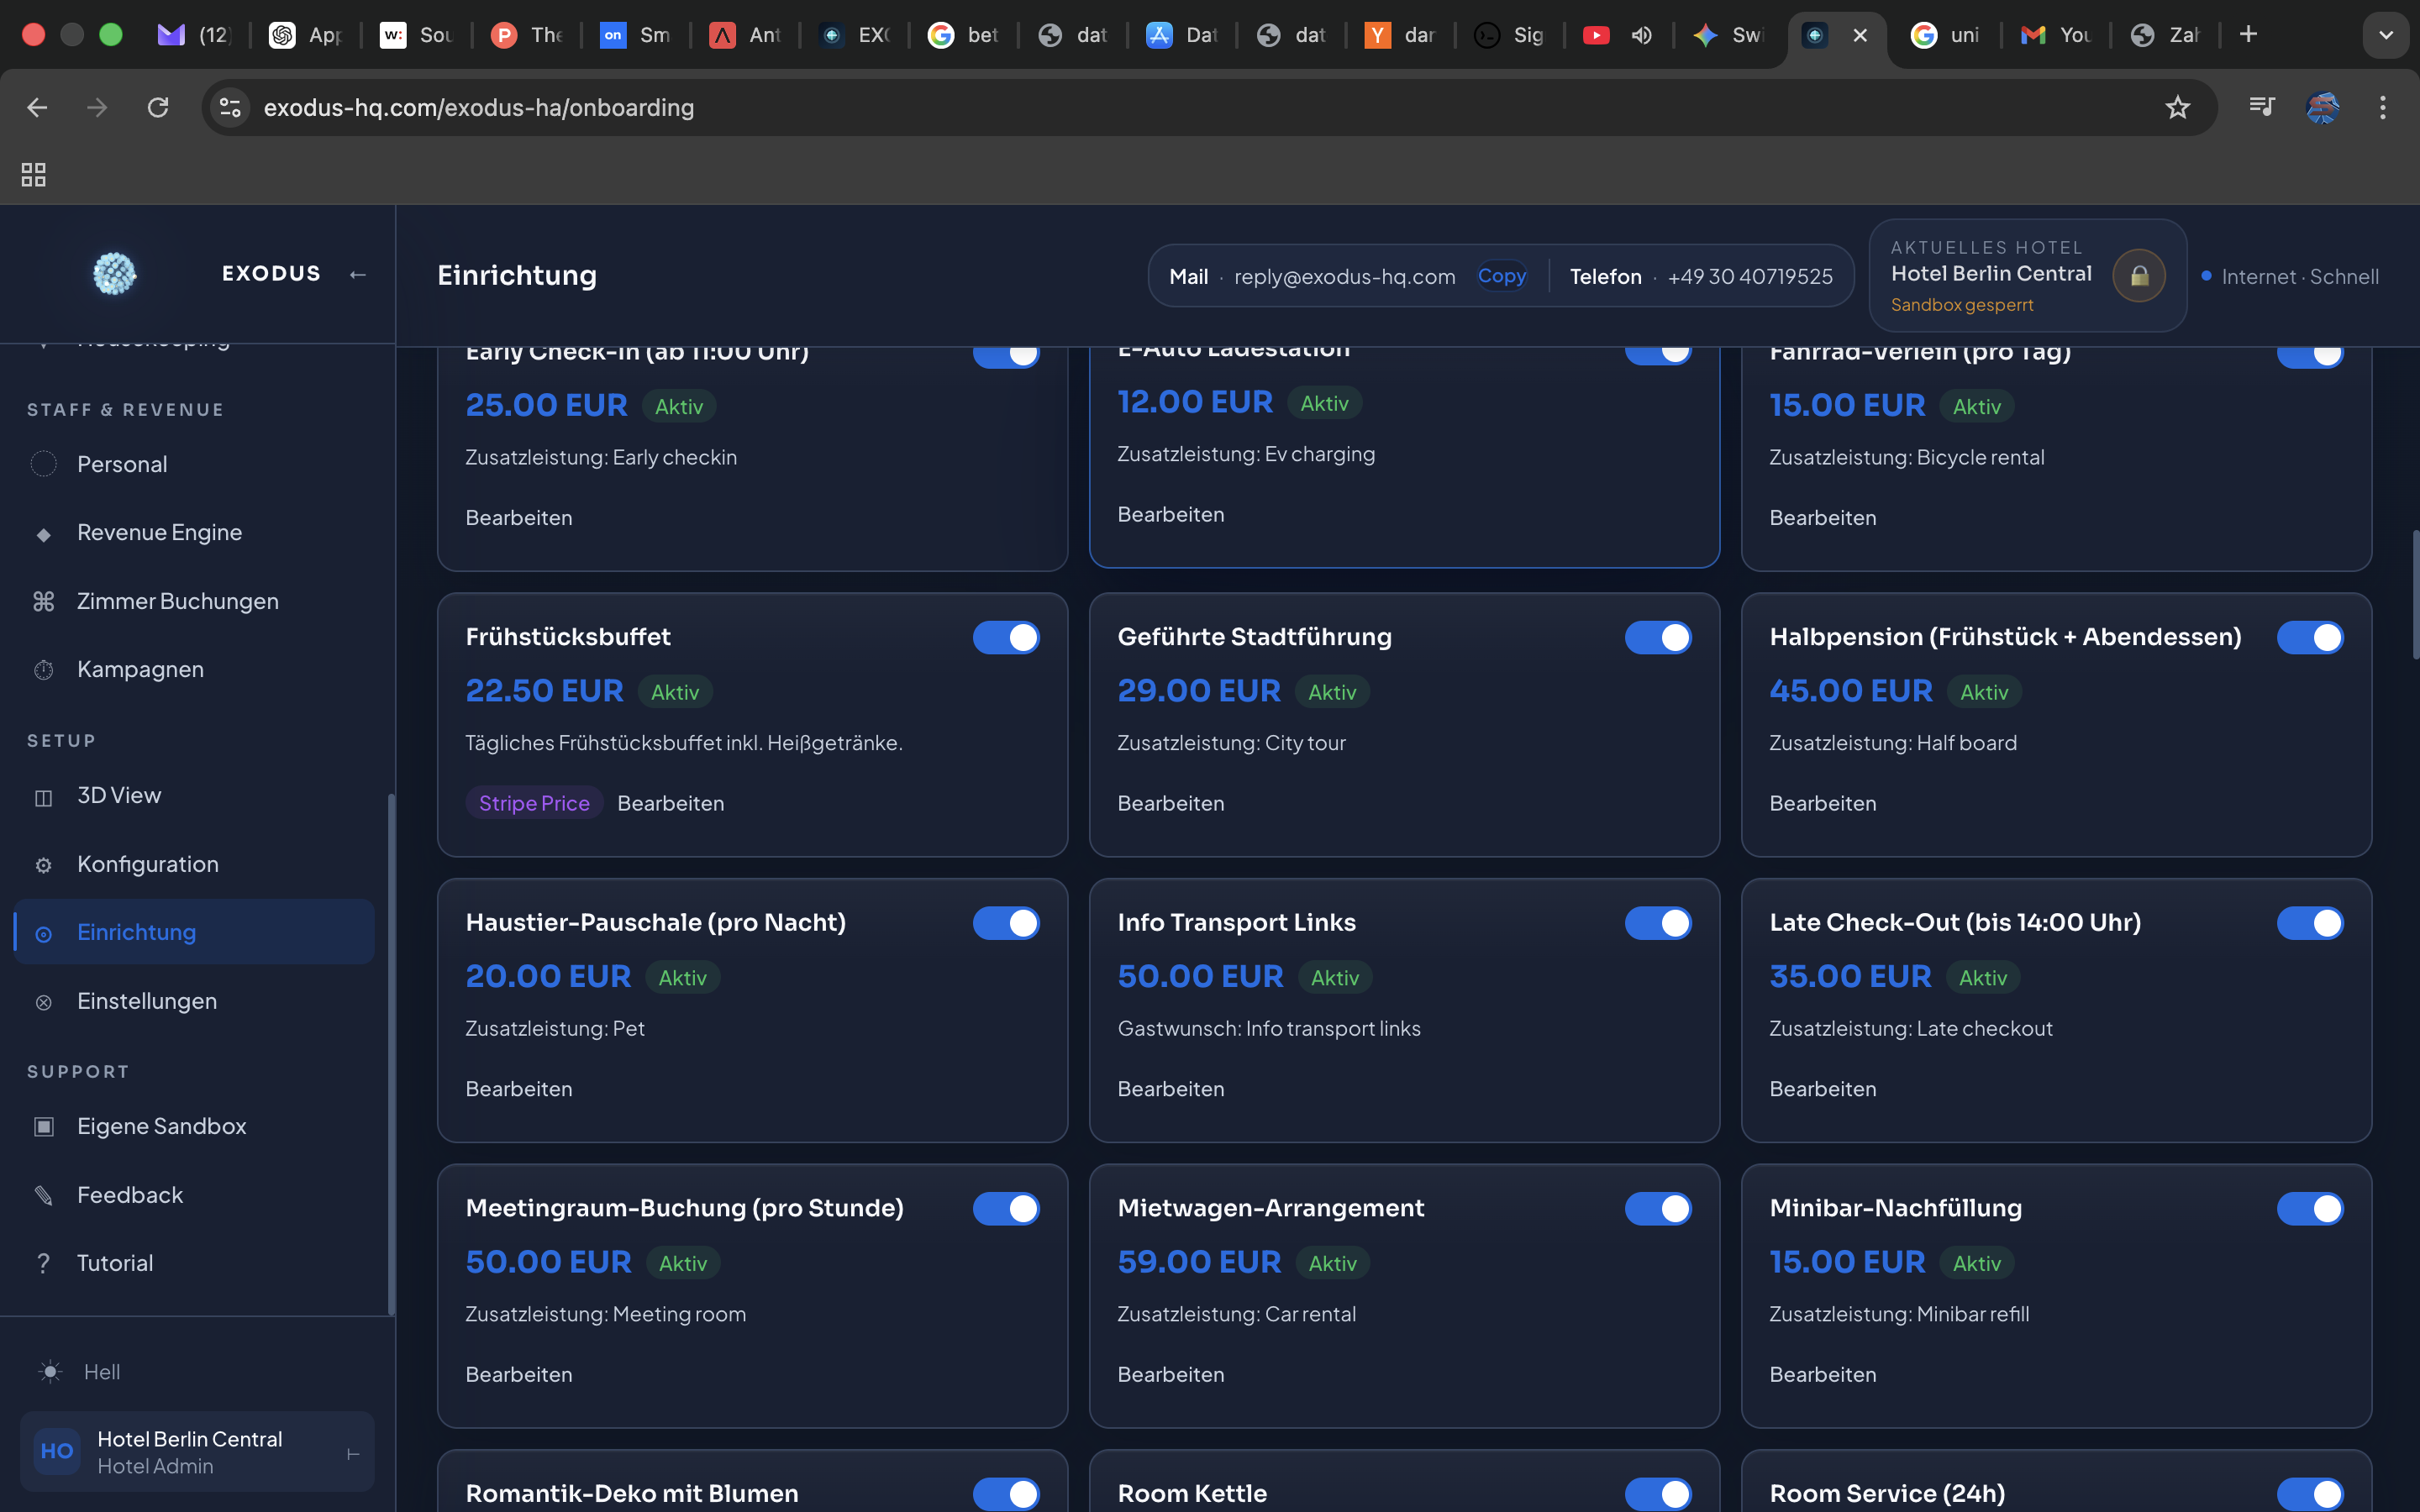Click Bearbeiten for Early Check-In
The height and width of the screenshot is (1512, 2420).
click(x=519, y=518)
